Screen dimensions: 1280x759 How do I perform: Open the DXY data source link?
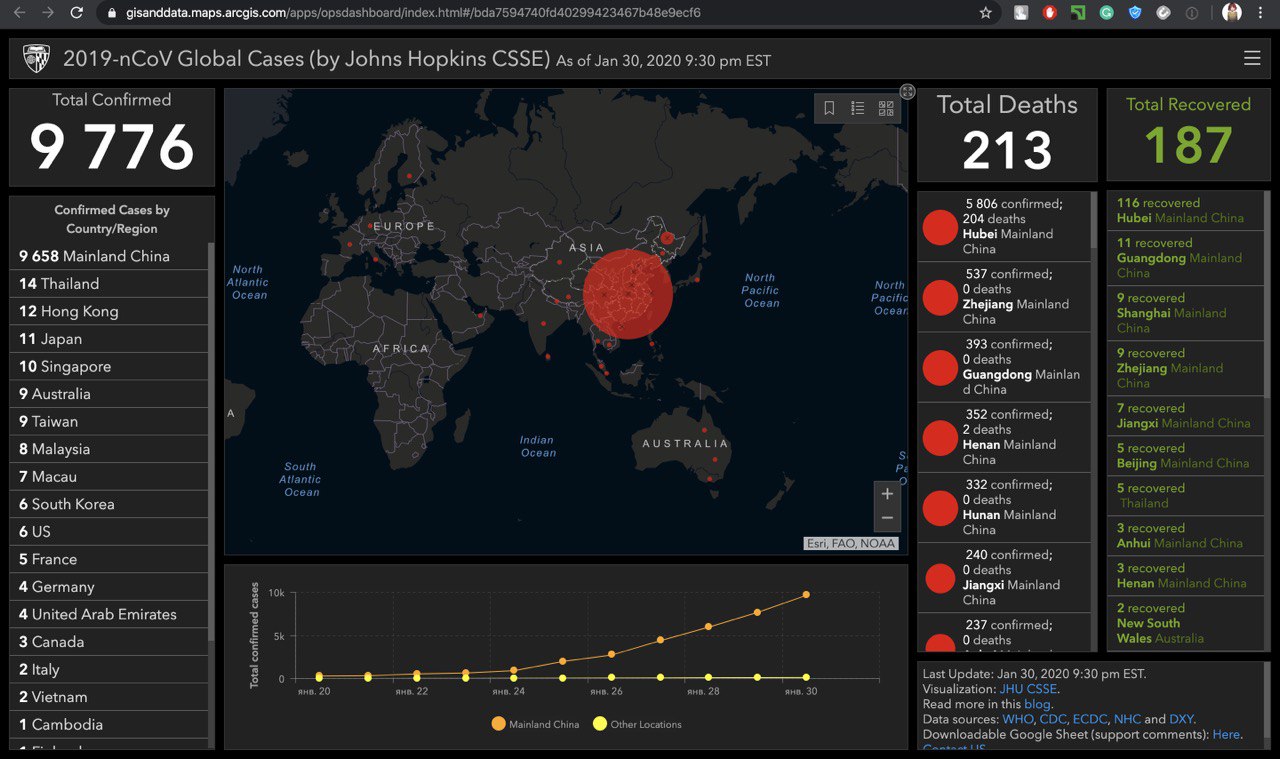pos(1181,719)
